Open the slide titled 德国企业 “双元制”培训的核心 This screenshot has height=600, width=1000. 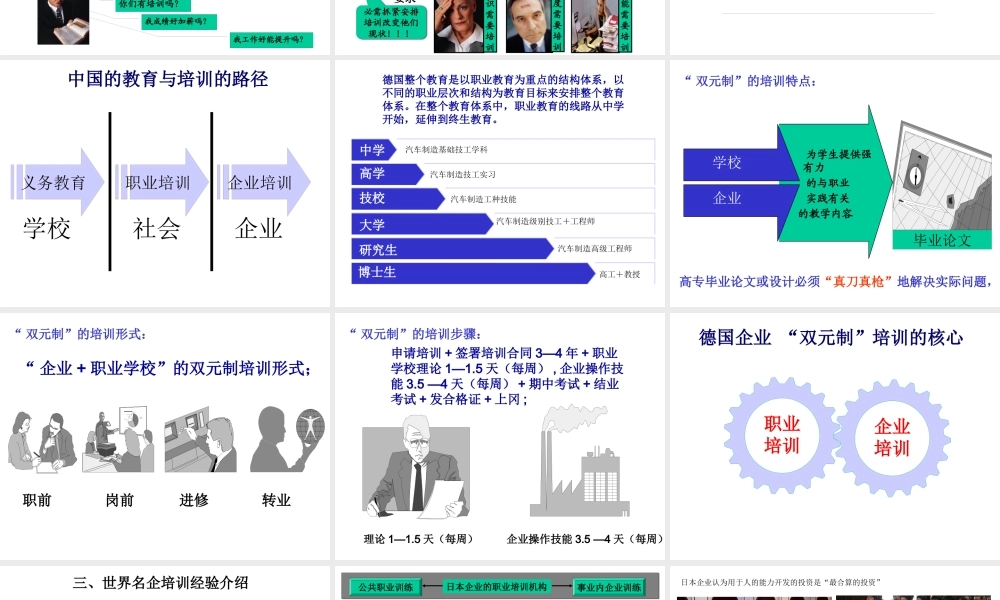click(x=834, y=436)
